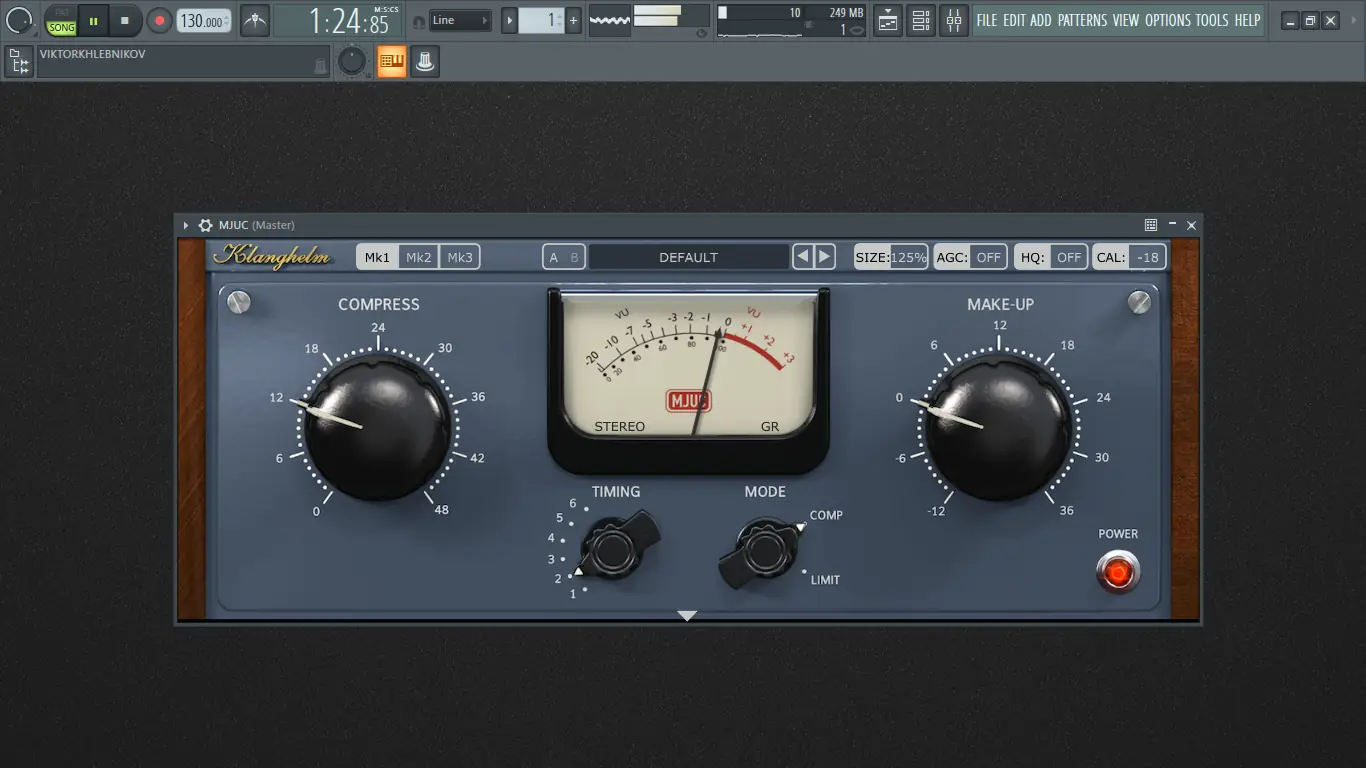Viewport: 1366px width, 768px height.
Task: Toggle the main snap magnet icon
Action: click(418, 21)
